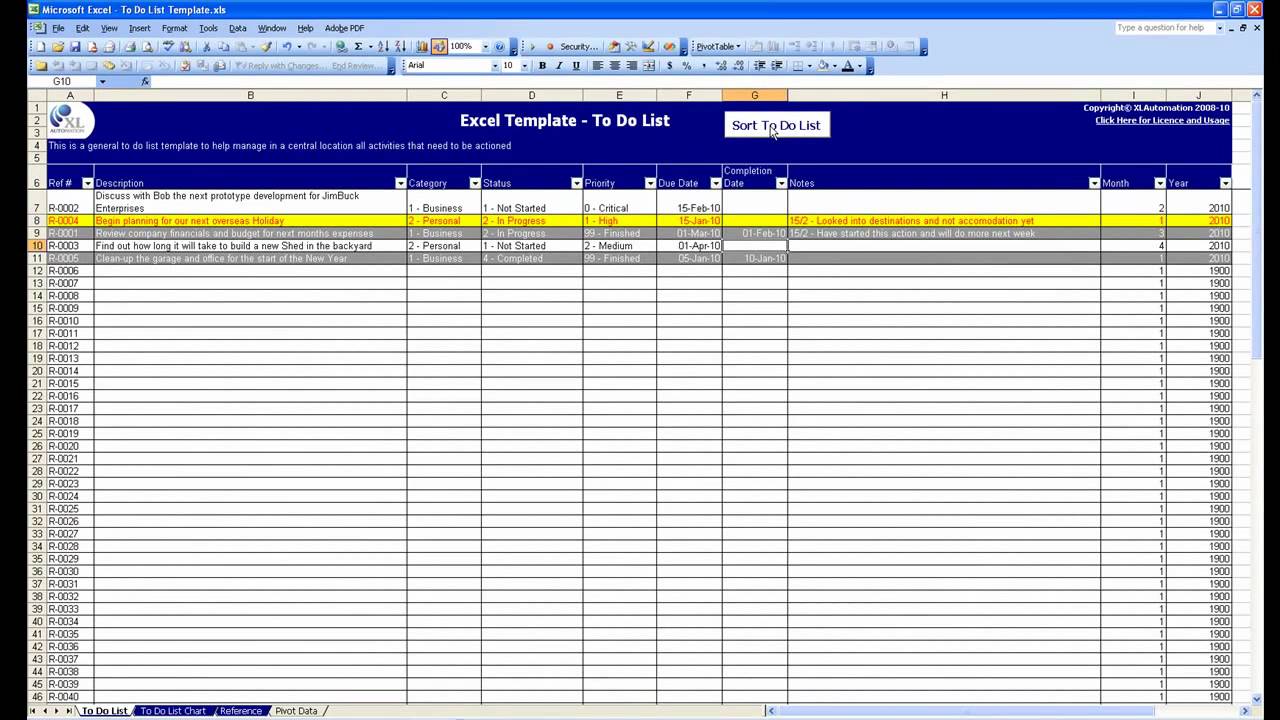Click the Print icon
Viewport: 1280px width, 720px height.
(129, 46)
